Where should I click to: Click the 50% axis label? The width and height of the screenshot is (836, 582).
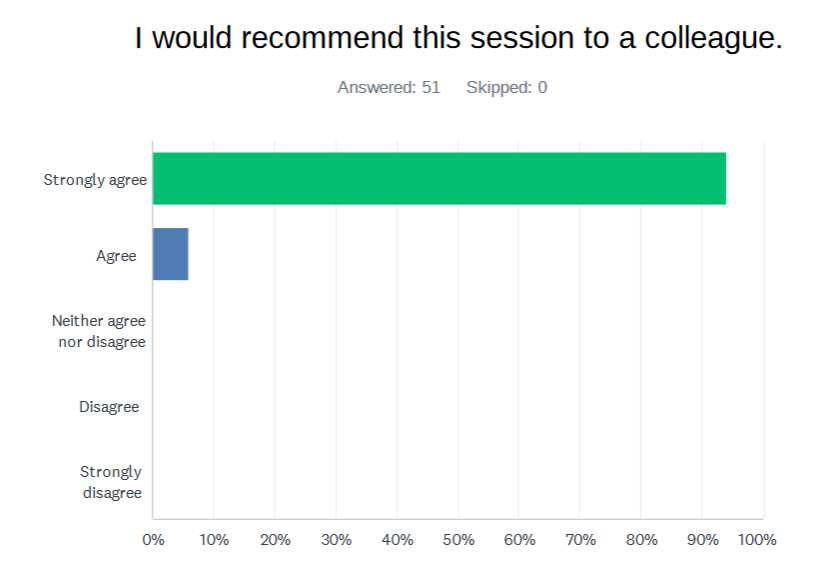point(459,540)
